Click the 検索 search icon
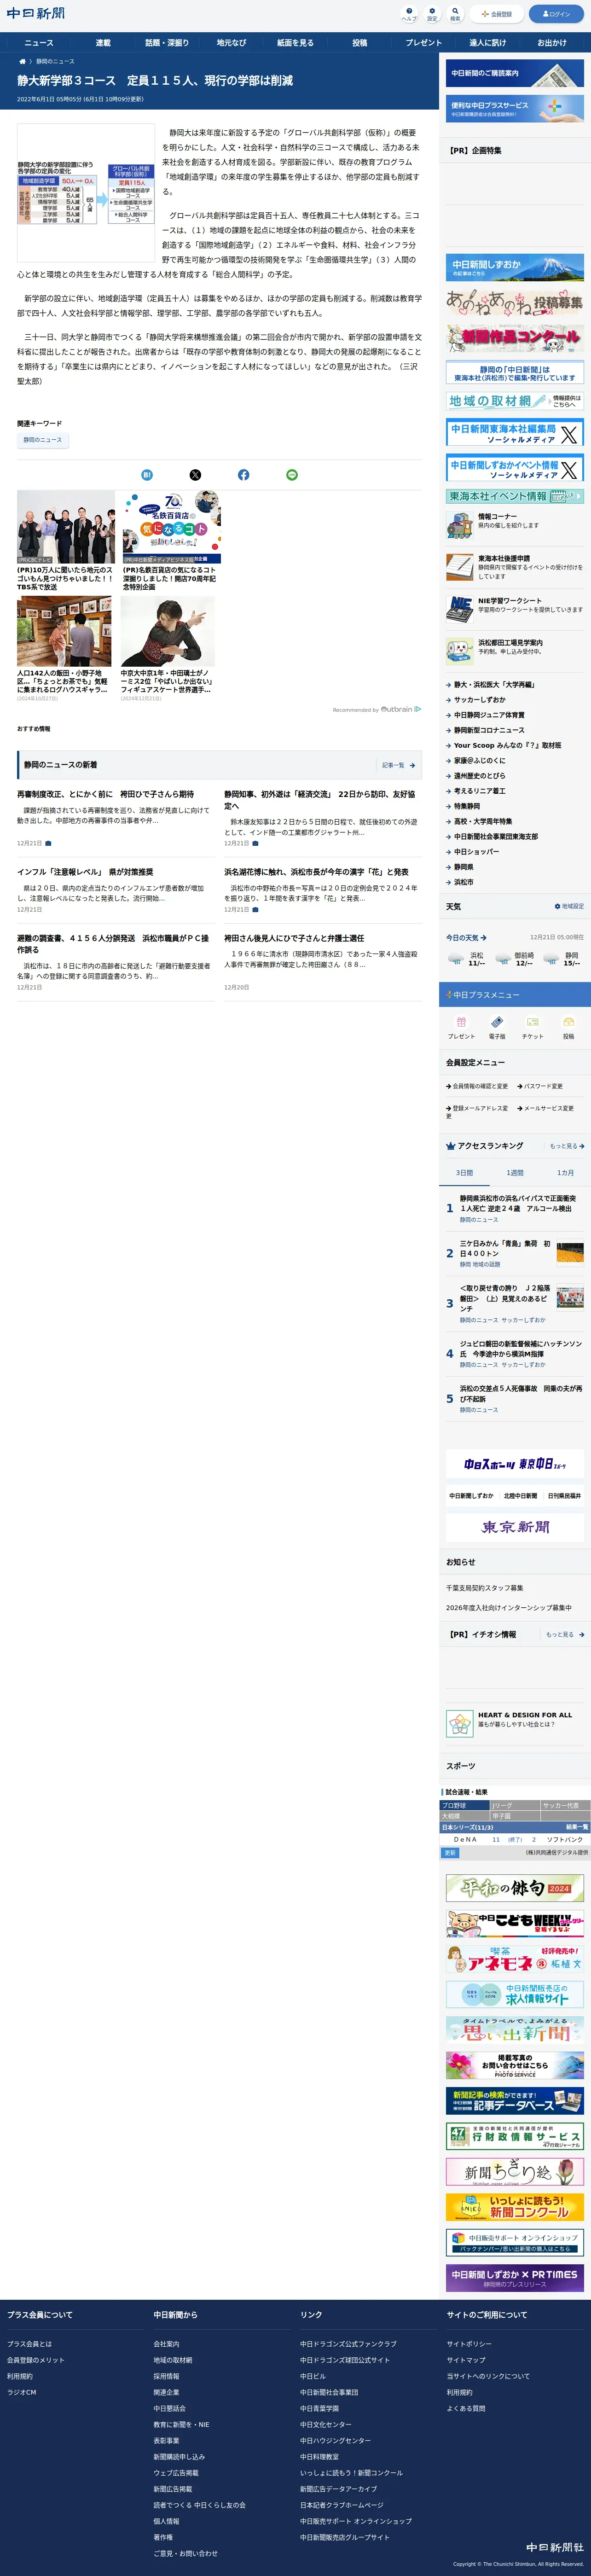This screenshot has height=2576, width=591. (x=455, y=14)
